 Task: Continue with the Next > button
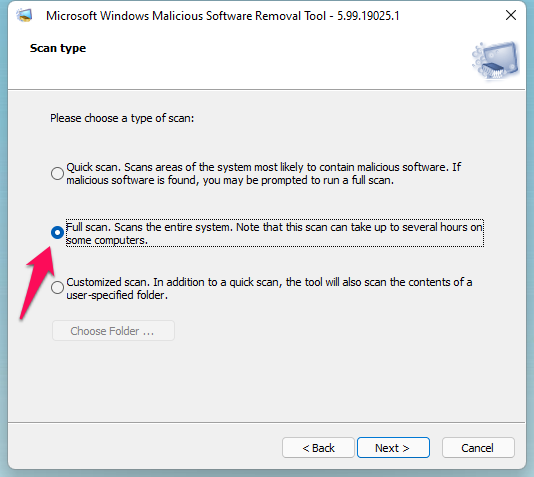pyautogui.click(x=393, y=448)
